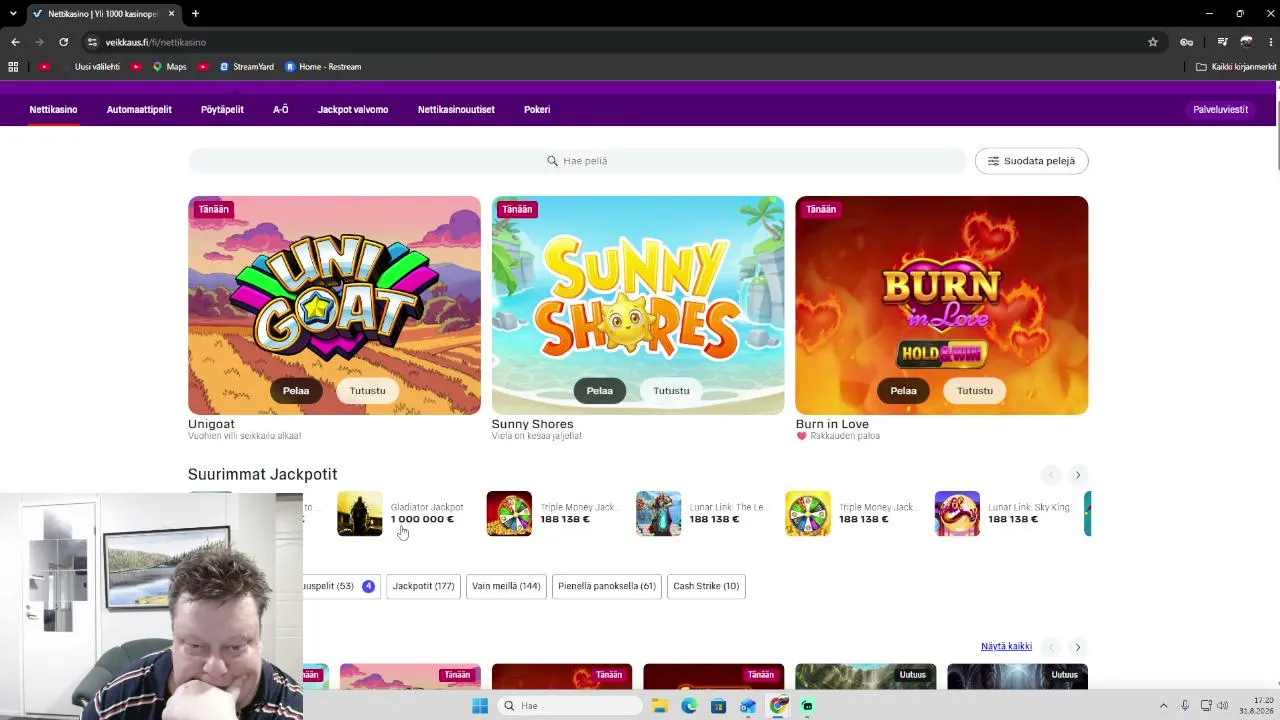1280x720 pixels.
Task: Click Tutustu on the Unigoat card
Action: tap(367, 391)
